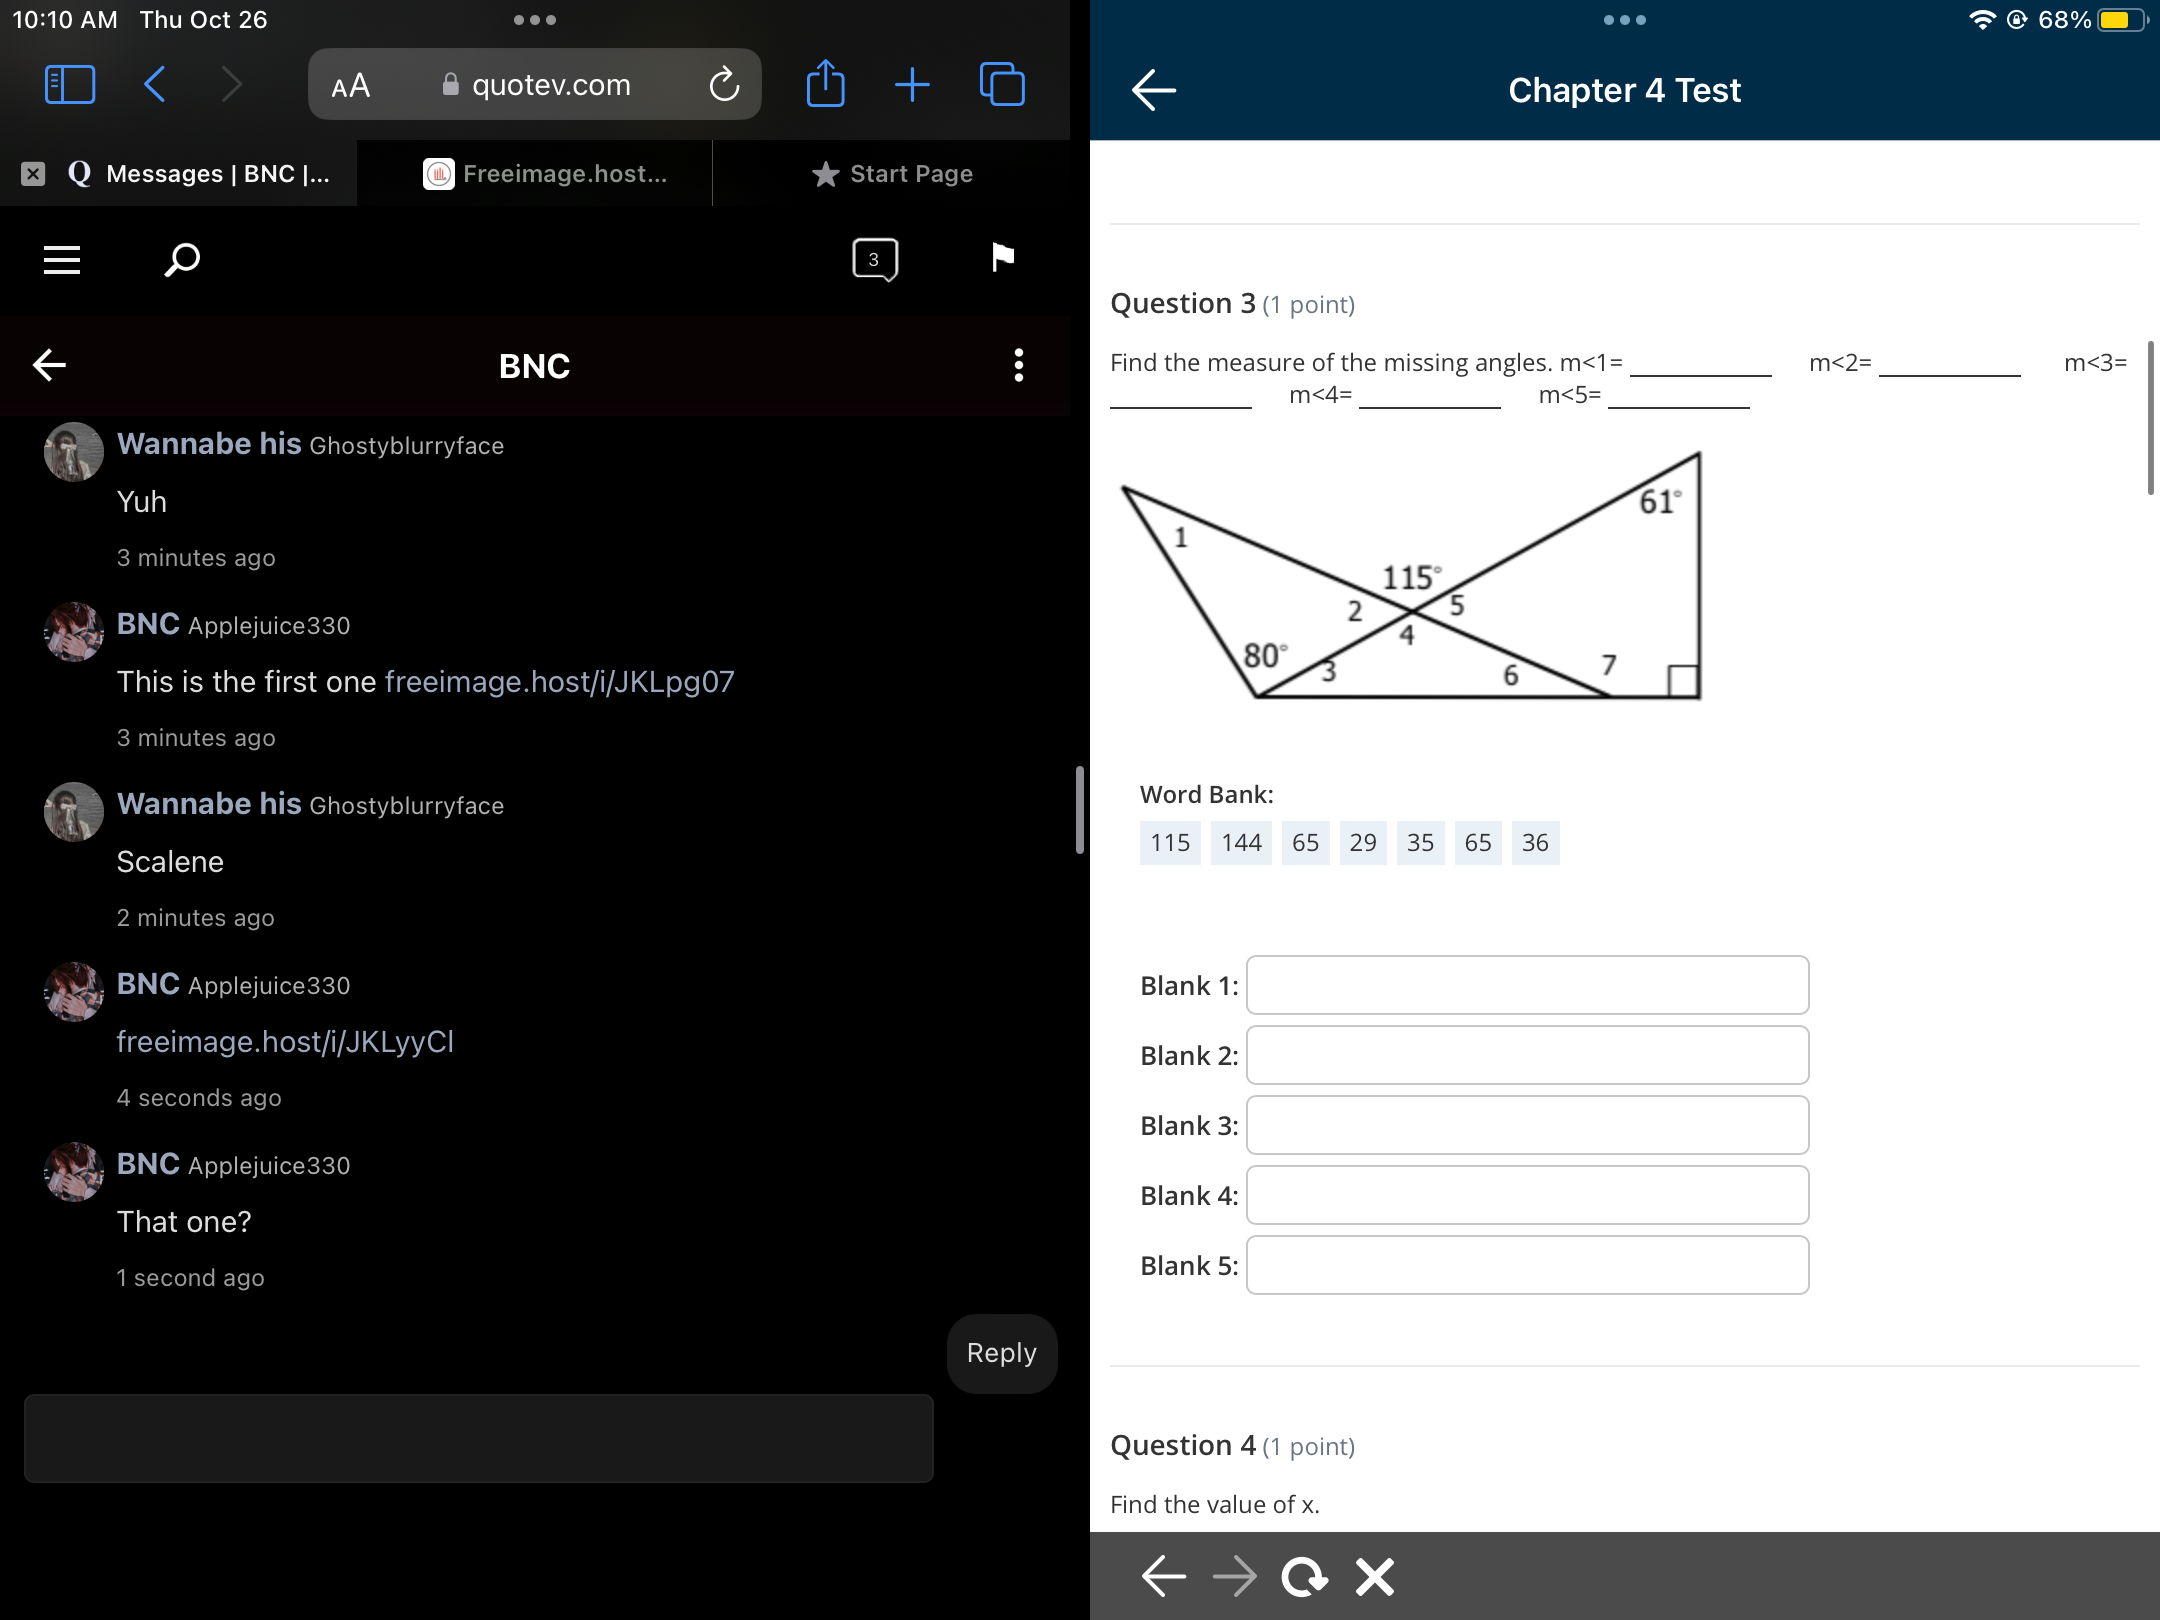Click the flag notifications icon
This screenshot has width=2160, height=1620.
pos(1002,258)
